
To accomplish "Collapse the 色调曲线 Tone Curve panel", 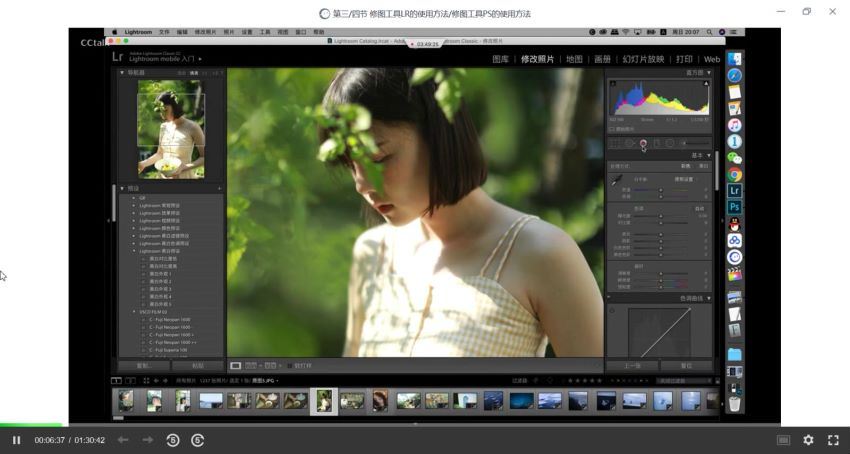I will point(709,298).
